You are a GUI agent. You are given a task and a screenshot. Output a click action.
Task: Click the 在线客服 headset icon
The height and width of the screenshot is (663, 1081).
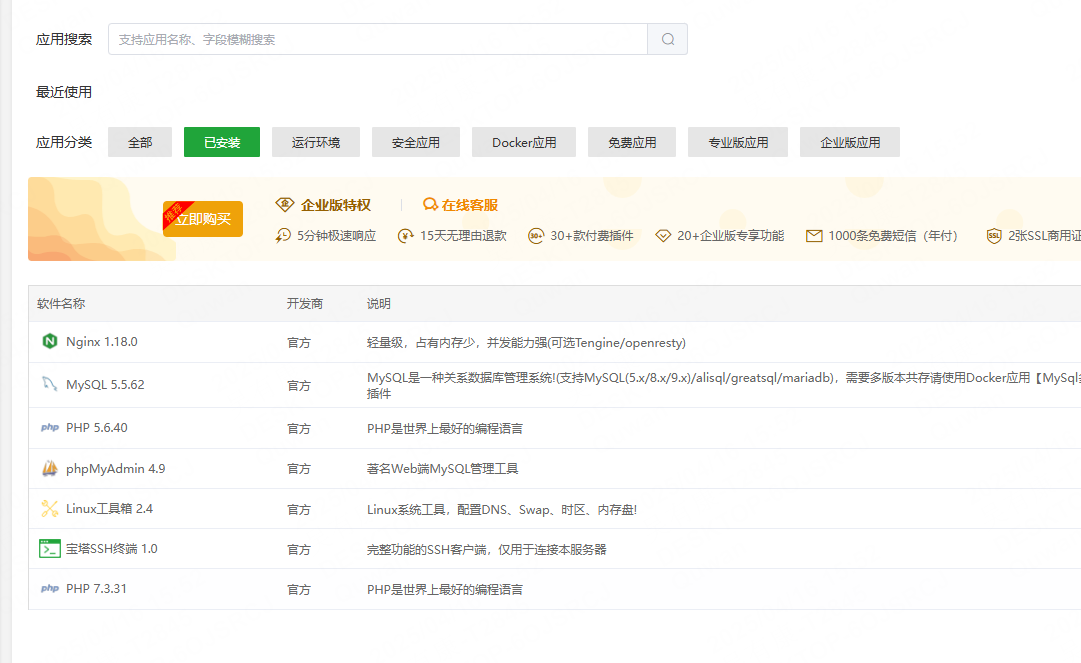(427, 204)
